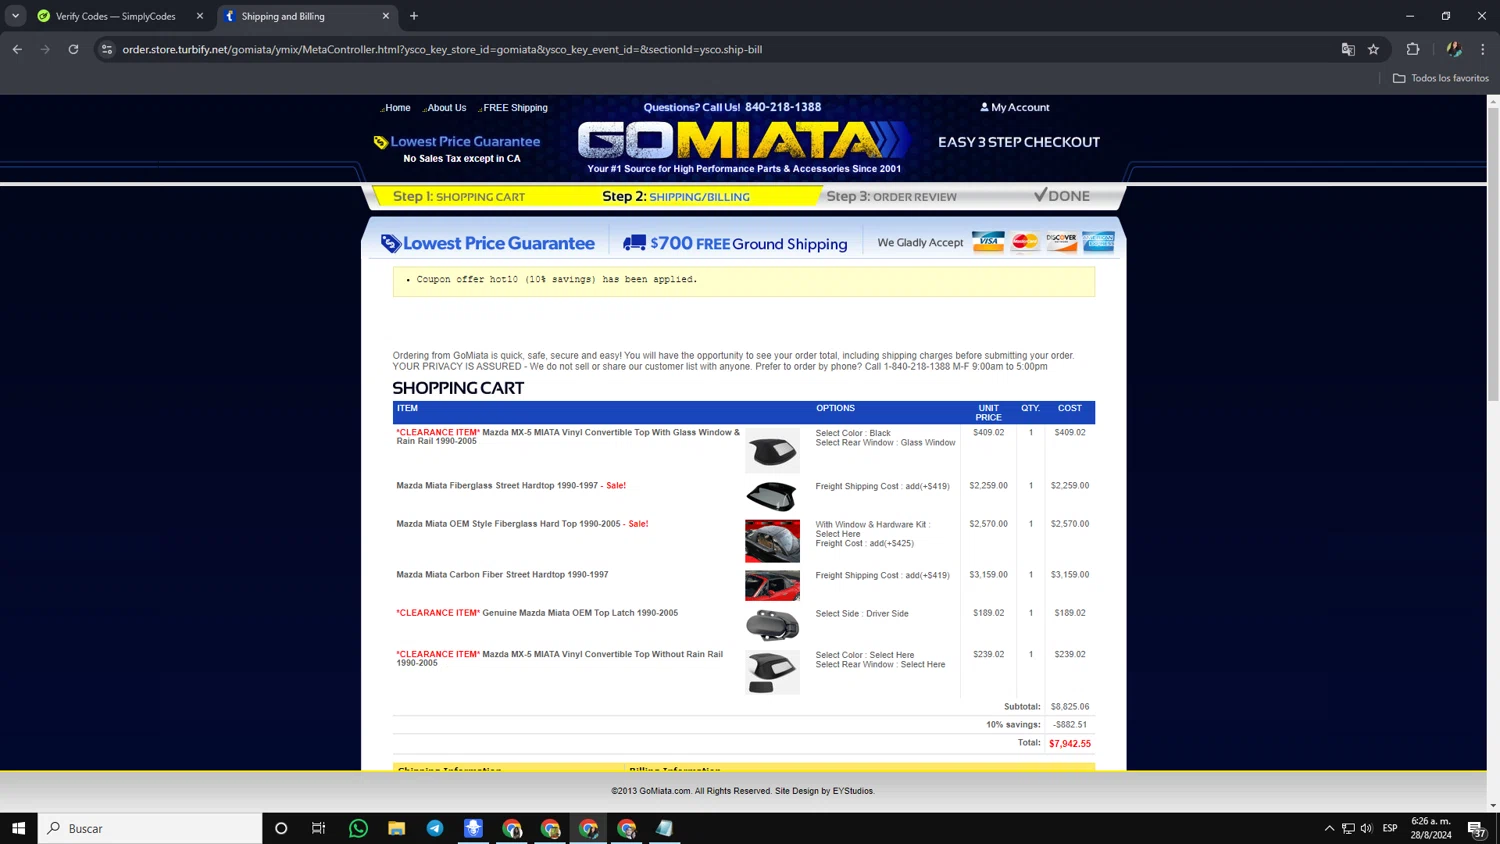Open the About Us link
This screenshot has width=1500, height=844.
(446, 108)
